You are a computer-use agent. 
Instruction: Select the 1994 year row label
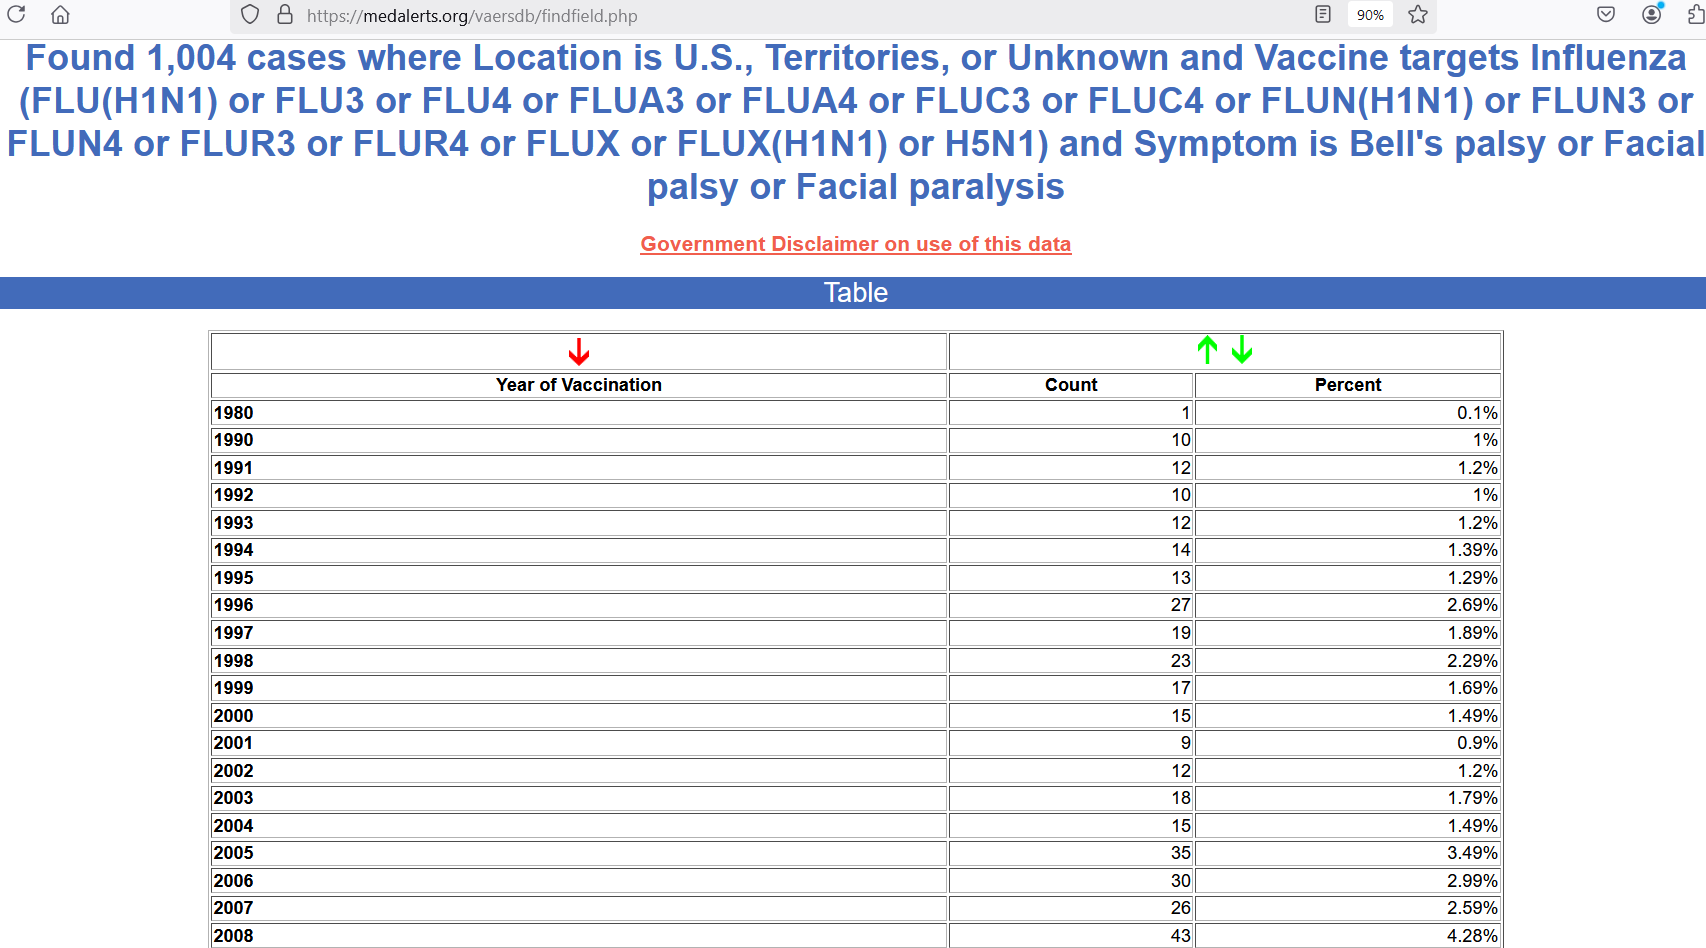click(x=234, y=550)
